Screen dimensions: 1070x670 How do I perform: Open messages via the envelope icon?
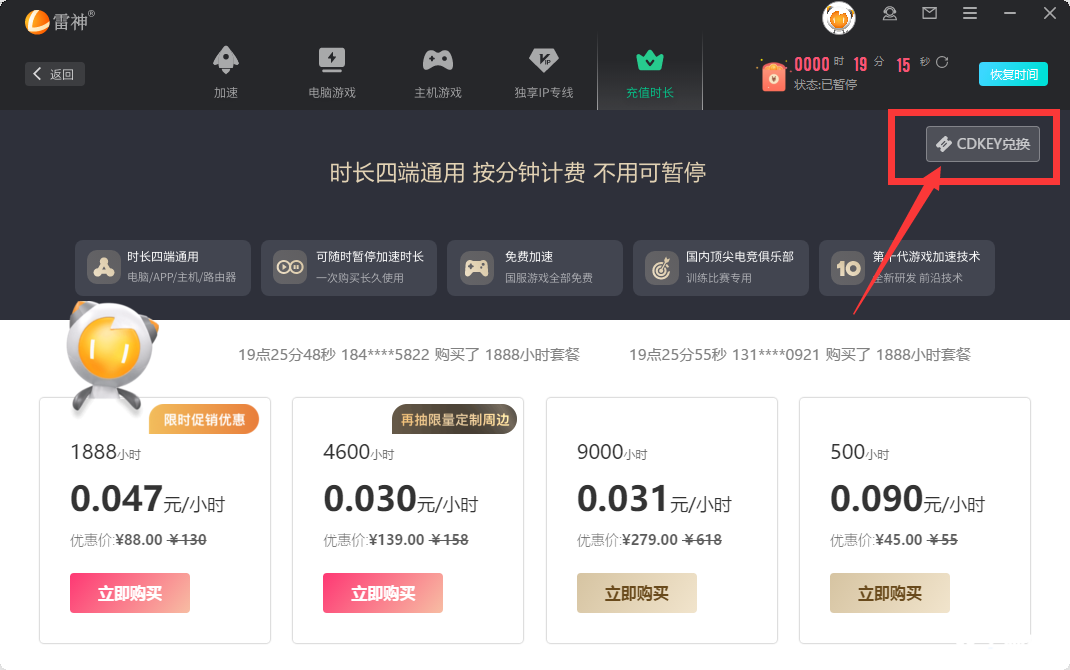tap(929, 13)
